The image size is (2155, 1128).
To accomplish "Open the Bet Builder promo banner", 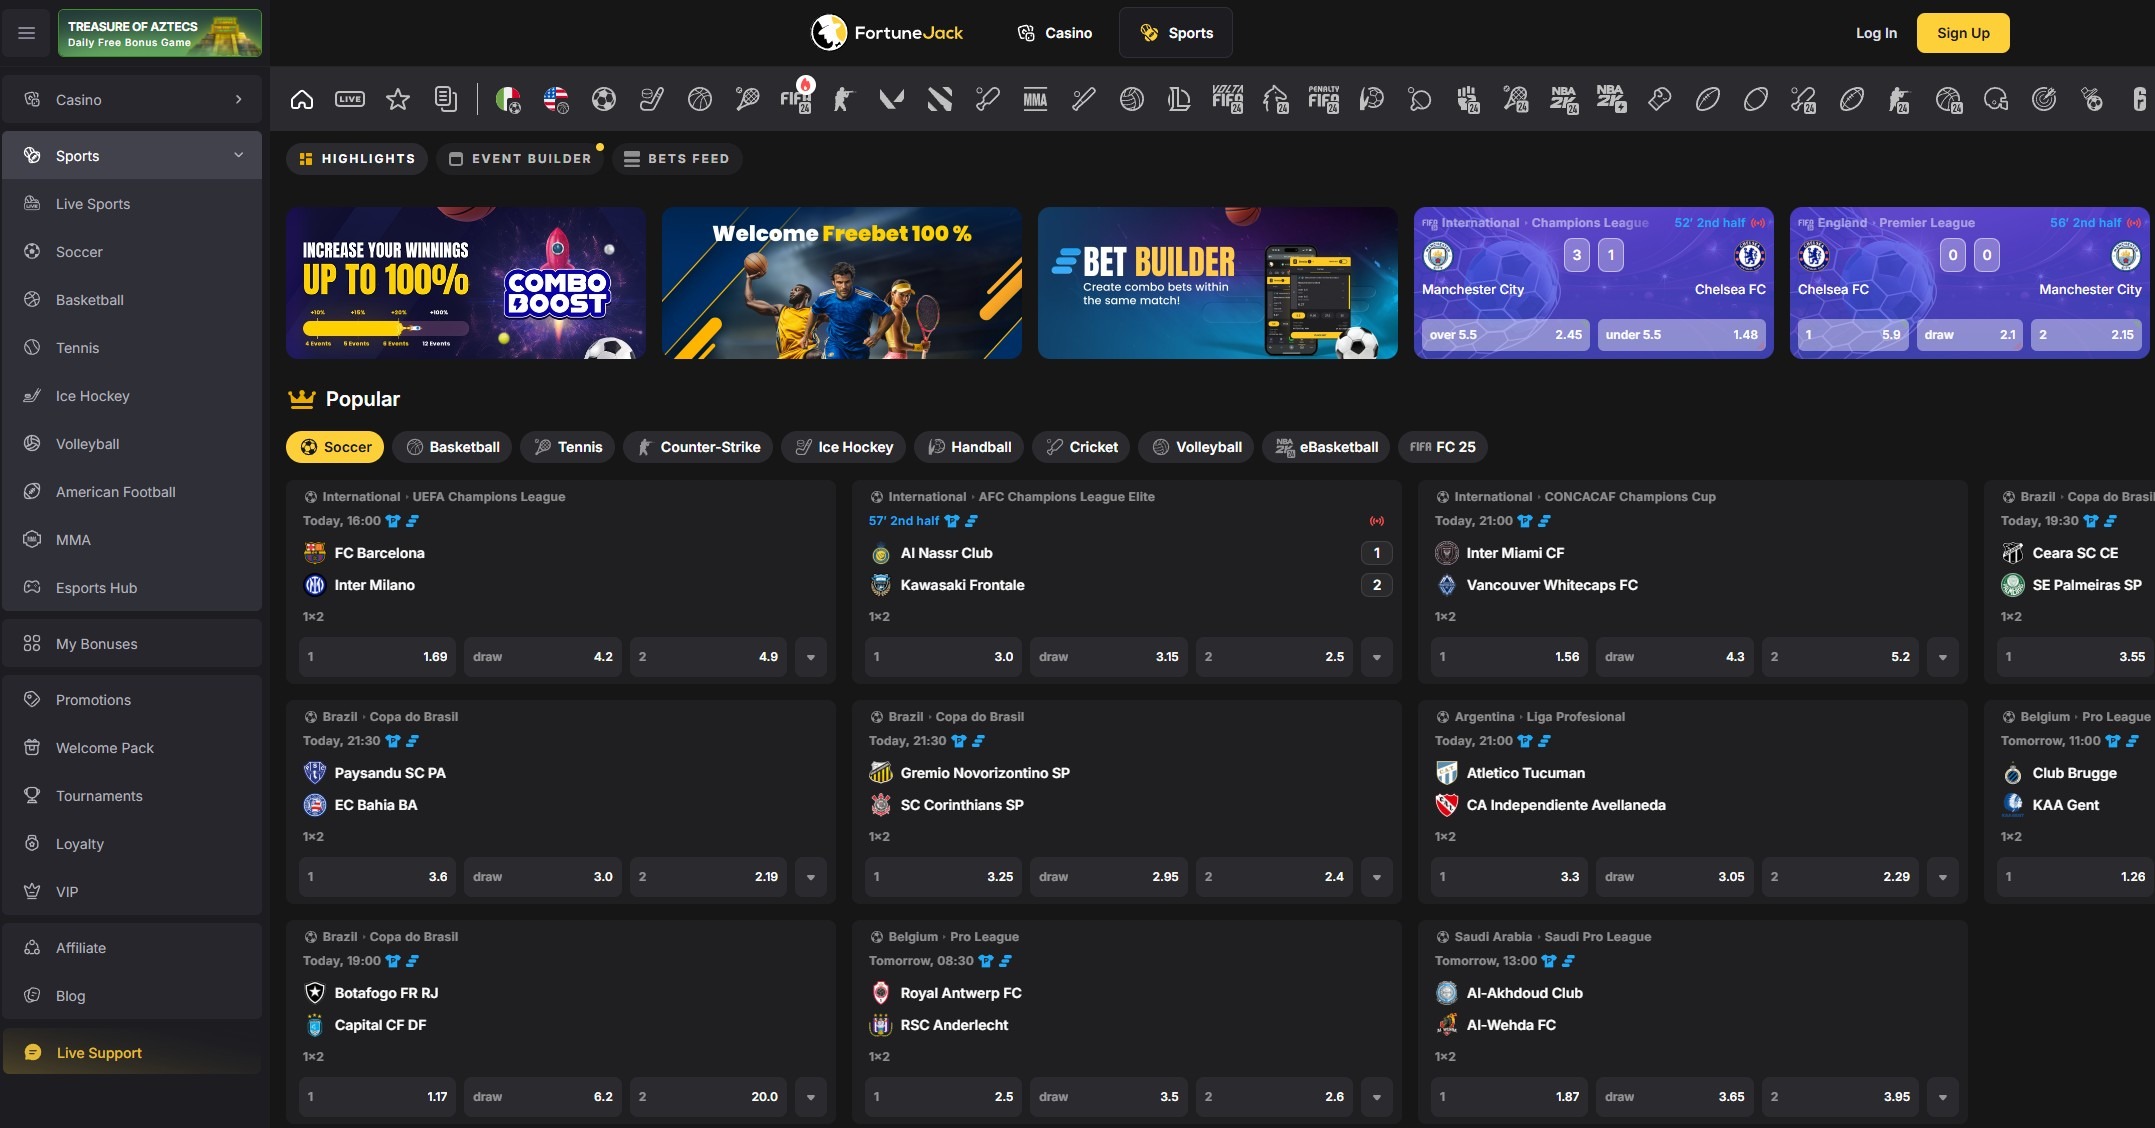I will tap(1218, 283).
